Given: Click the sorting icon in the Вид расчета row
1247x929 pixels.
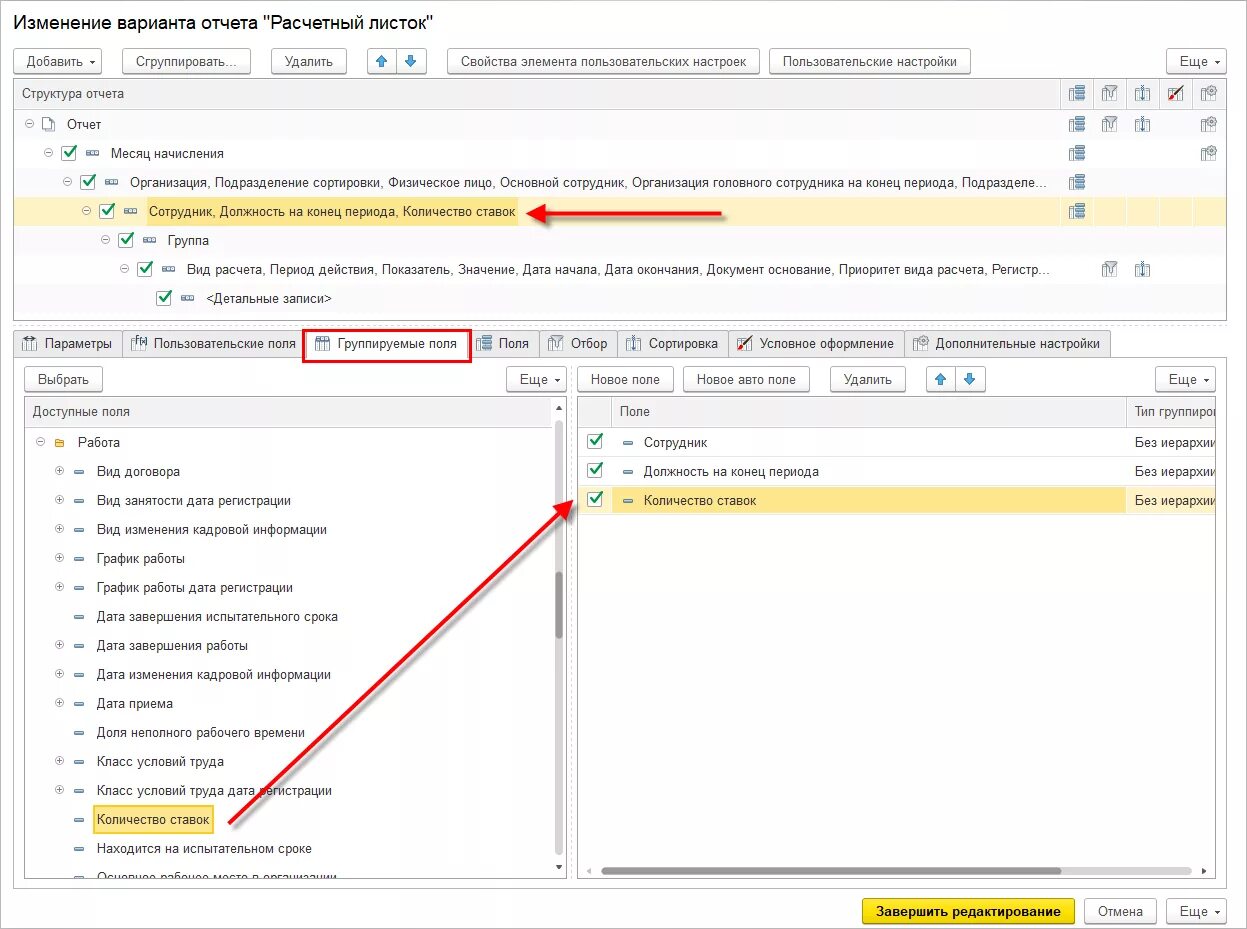Looking at the screenshot, I should click(1142, 269).
